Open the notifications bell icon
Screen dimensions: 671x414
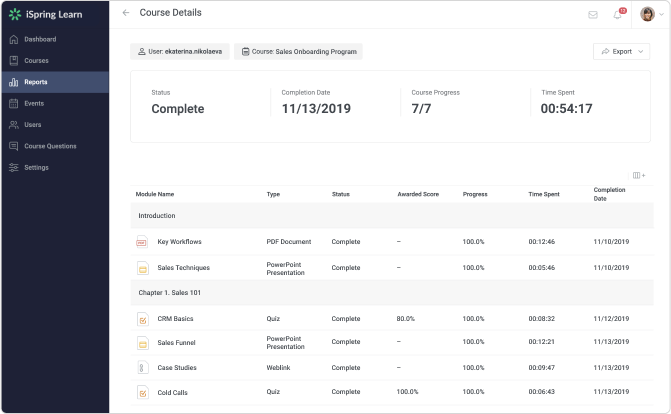pyautogui.click(x=617, y=15)
